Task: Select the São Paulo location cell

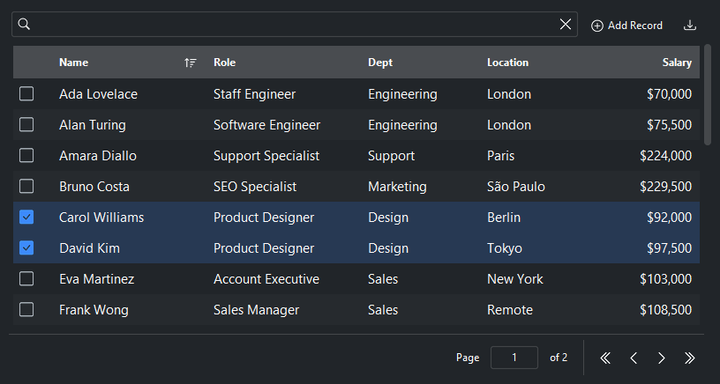Action: [516, 186]
